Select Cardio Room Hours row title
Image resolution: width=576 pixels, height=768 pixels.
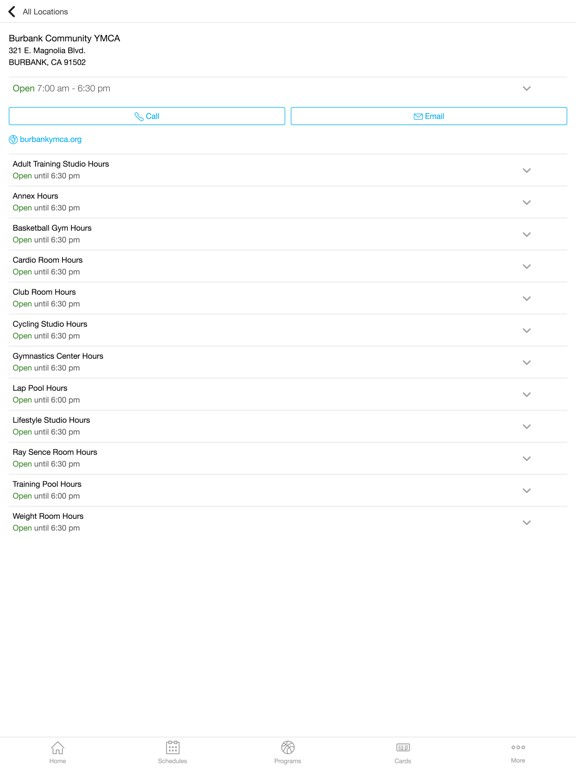(48, 260)
